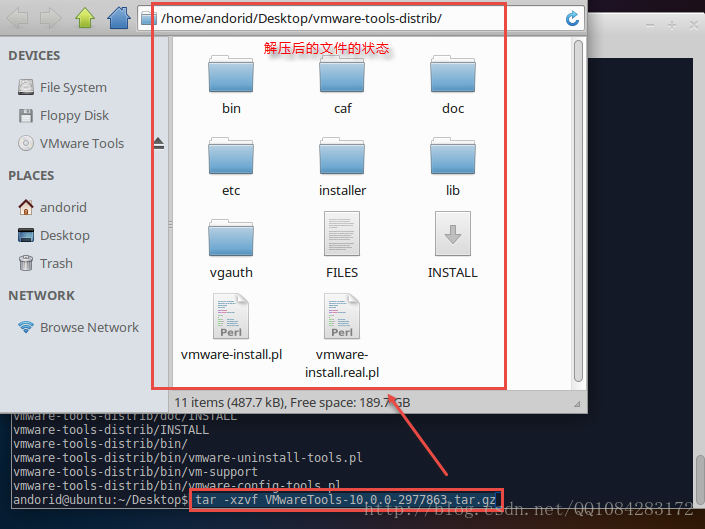Minimize the terminal window behind
The height and width of the screenshot is (529, 705).
coord(650,26)
